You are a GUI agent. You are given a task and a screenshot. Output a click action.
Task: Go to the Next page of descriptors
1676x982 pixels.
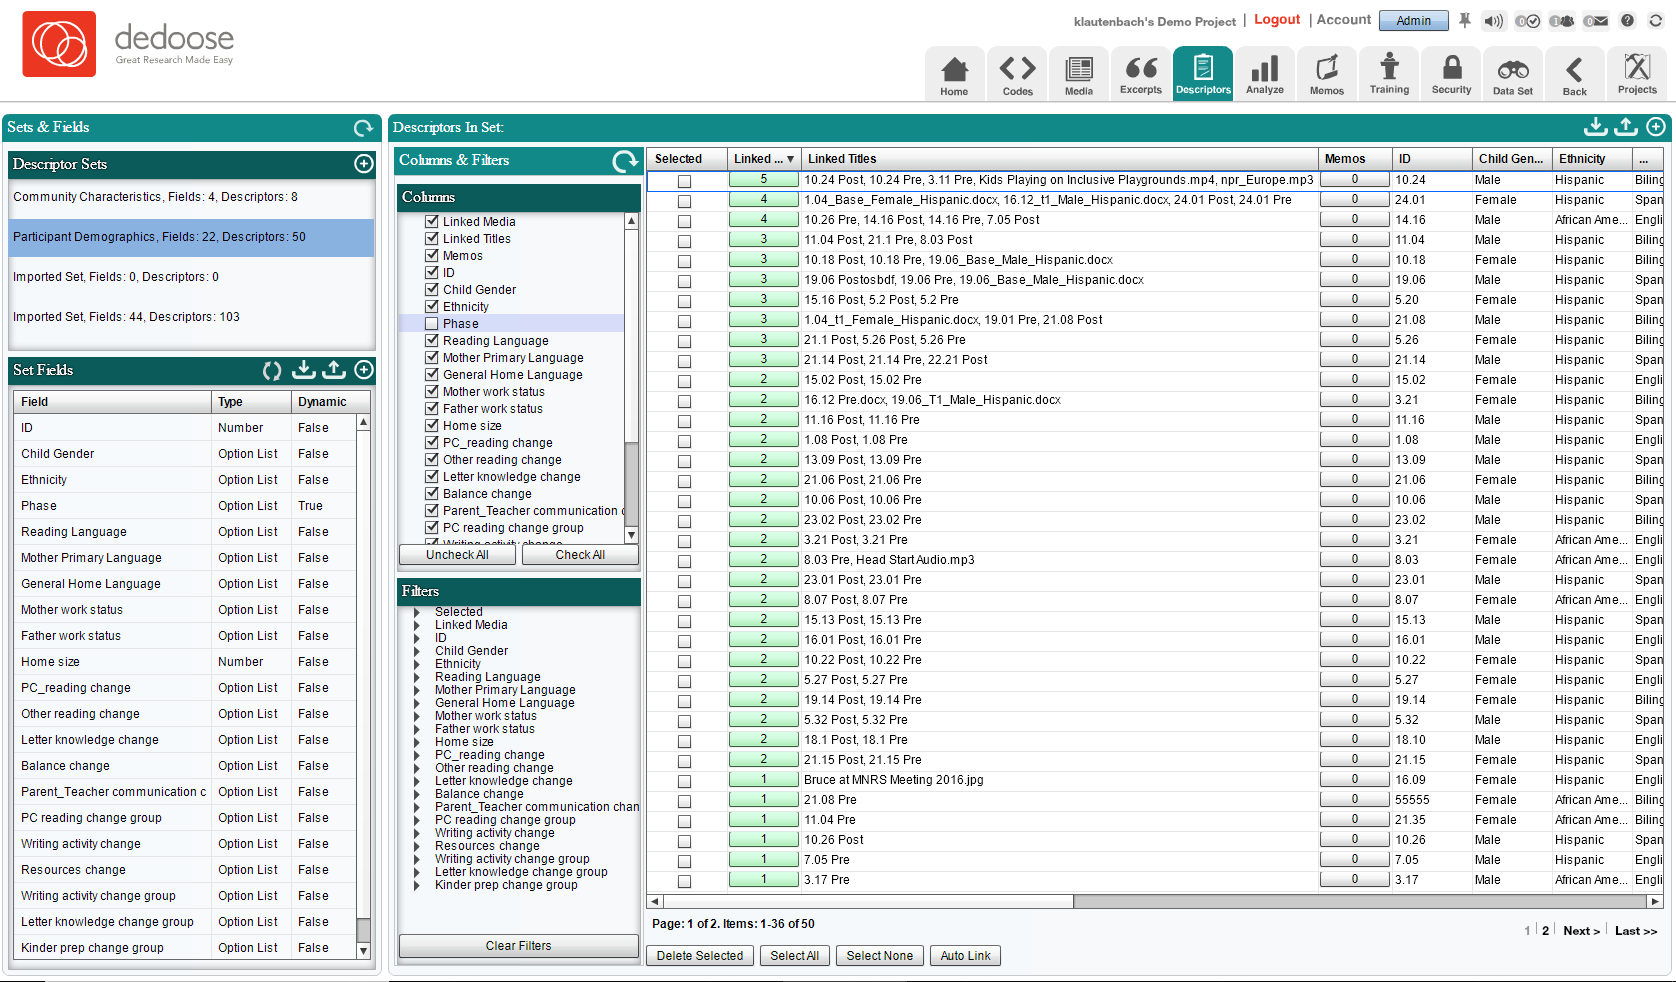click(x=1582, y=931)
